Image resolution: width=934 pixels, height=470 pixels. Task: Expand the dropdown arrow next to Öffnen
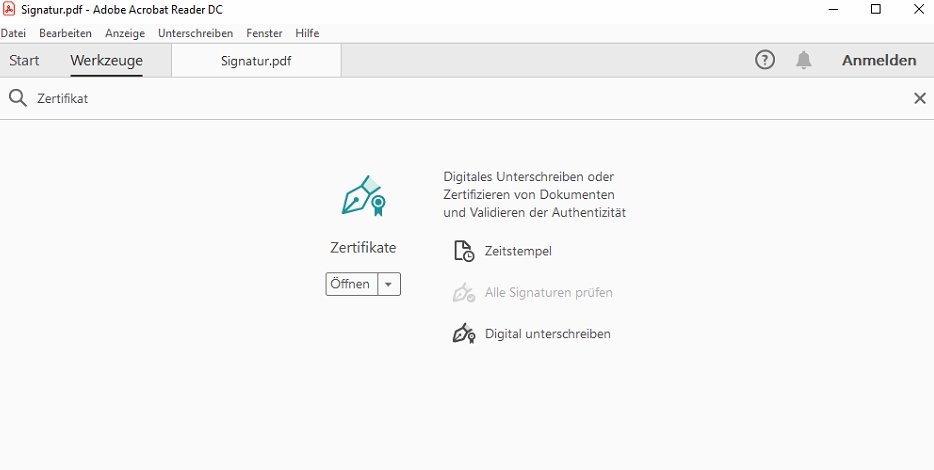point(388,284)
